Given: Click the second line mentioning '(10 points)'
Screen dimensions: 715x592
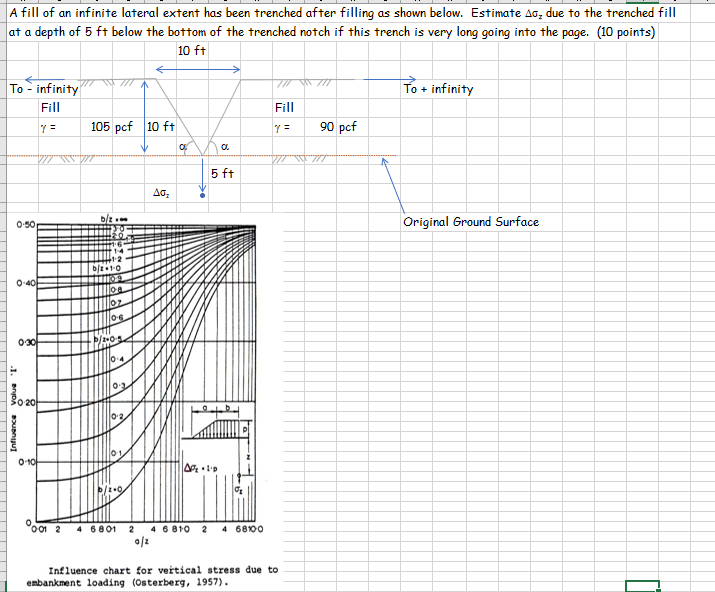Looking at the screenshot, I should coord(332,32).
